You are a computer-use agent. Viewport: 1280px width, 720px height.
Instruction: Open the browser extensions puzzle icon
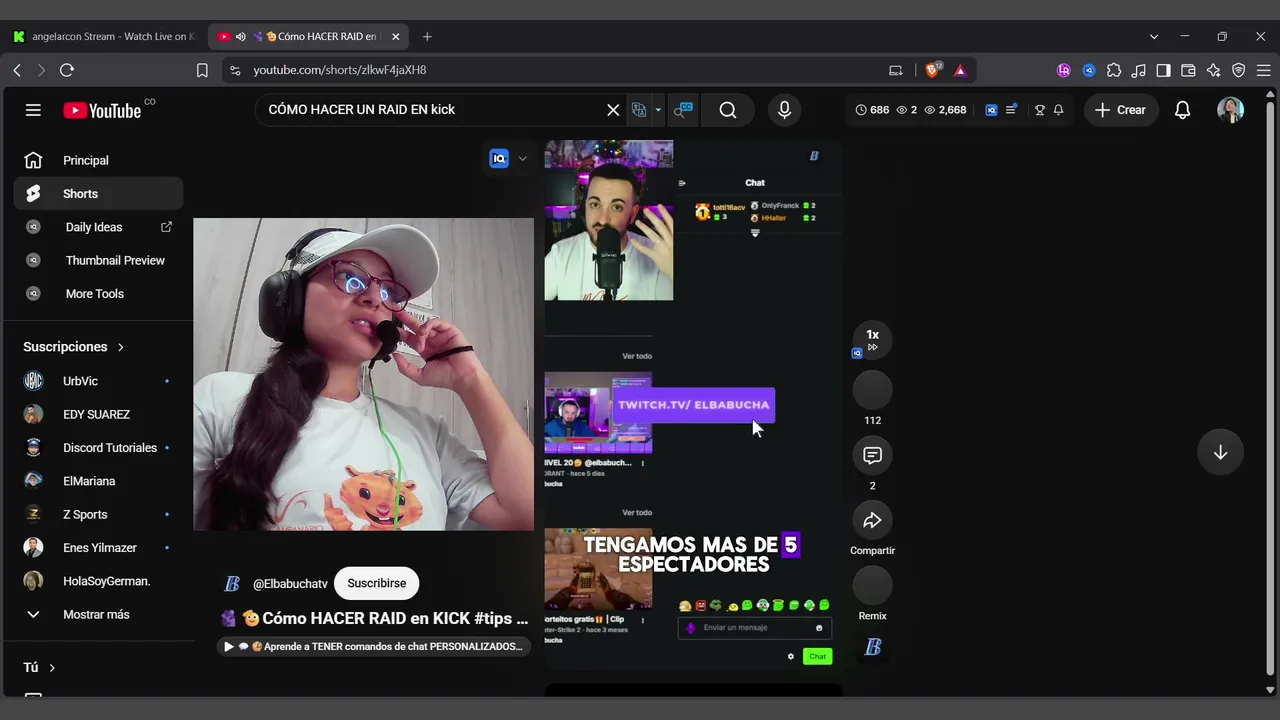(1114, 70)
